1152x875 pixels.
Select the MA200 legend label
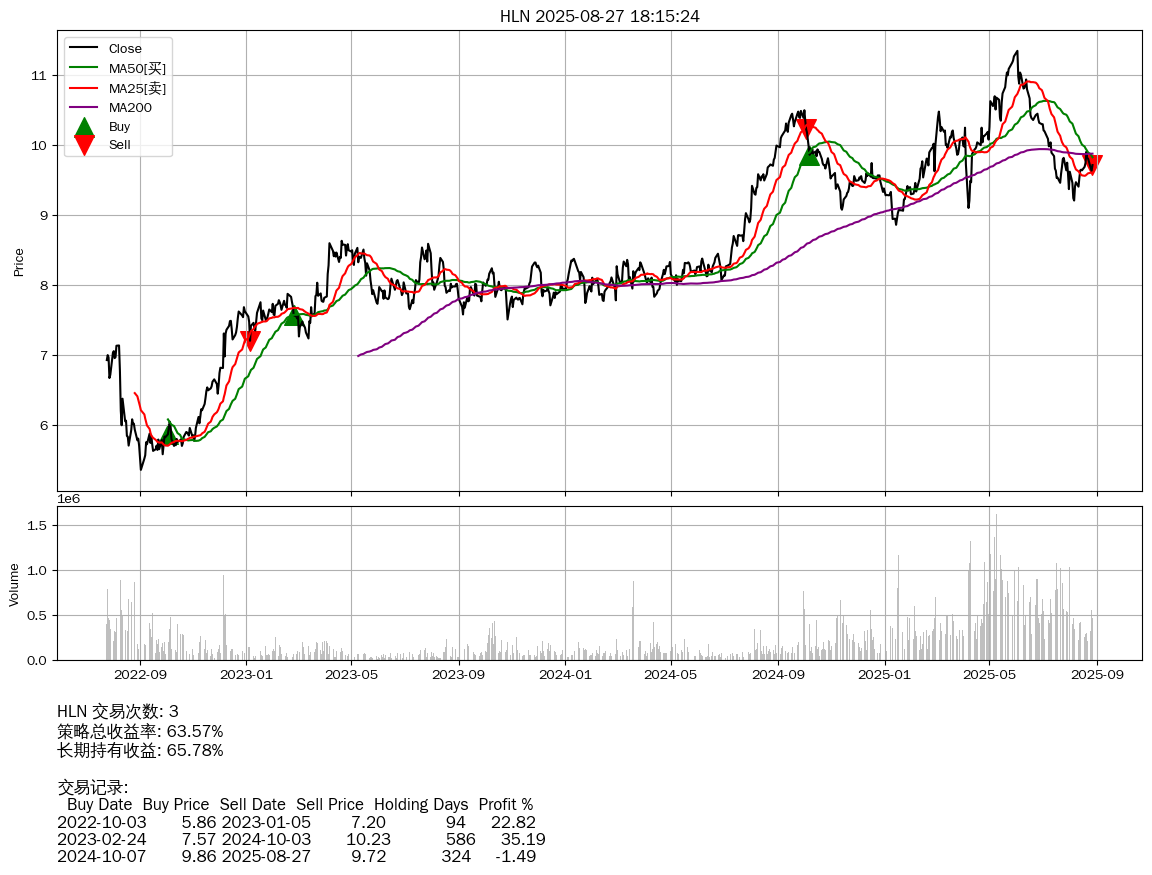click(x=130, y=107)
